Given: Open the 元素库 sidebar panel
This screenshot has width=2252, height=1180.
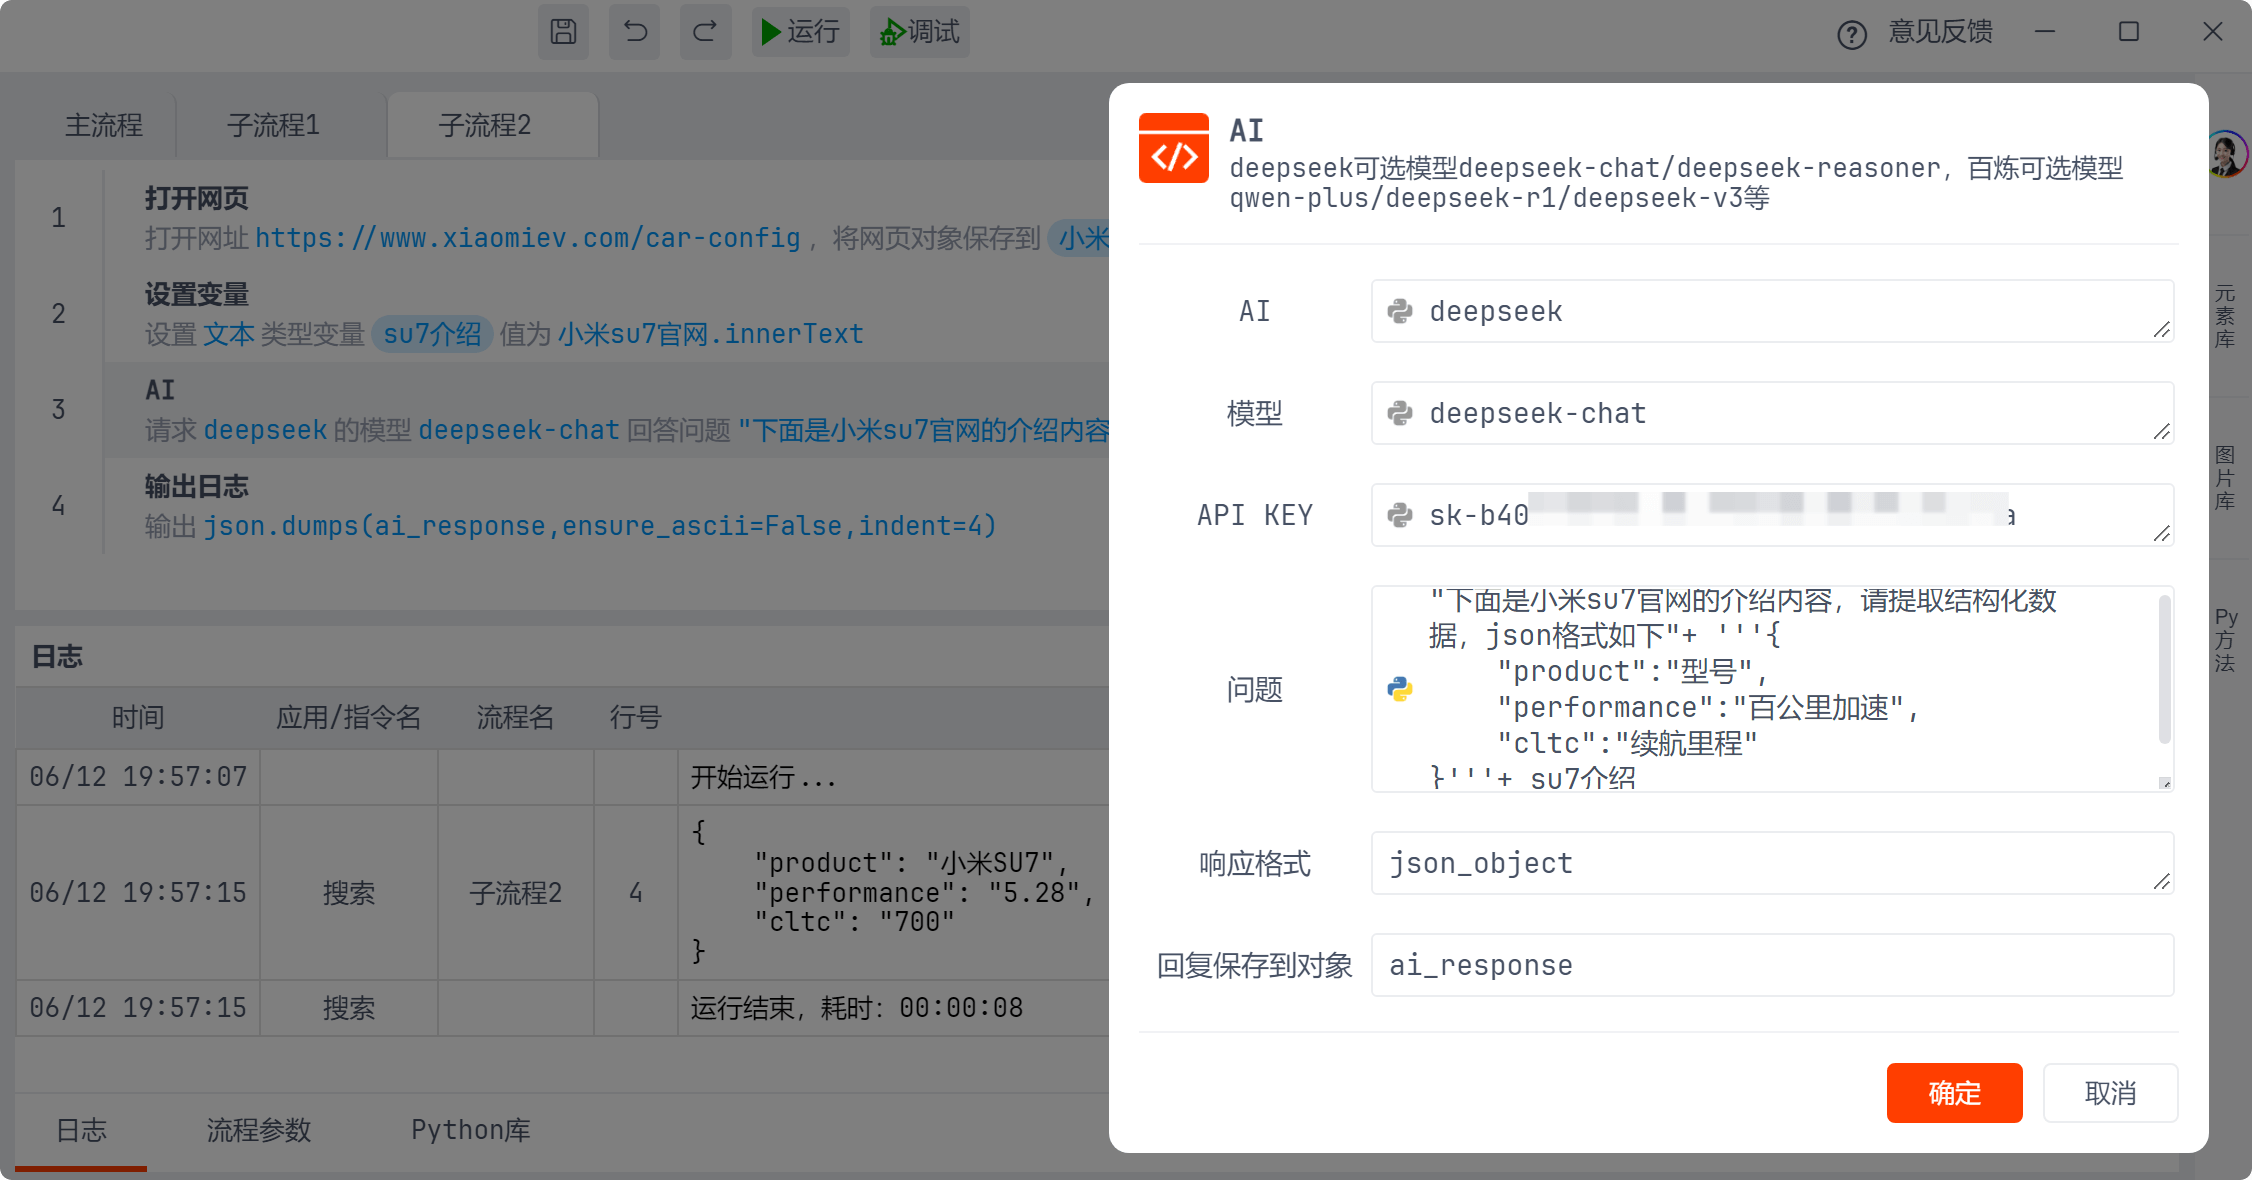Looking at the screenshot, I should (2224, 317).
